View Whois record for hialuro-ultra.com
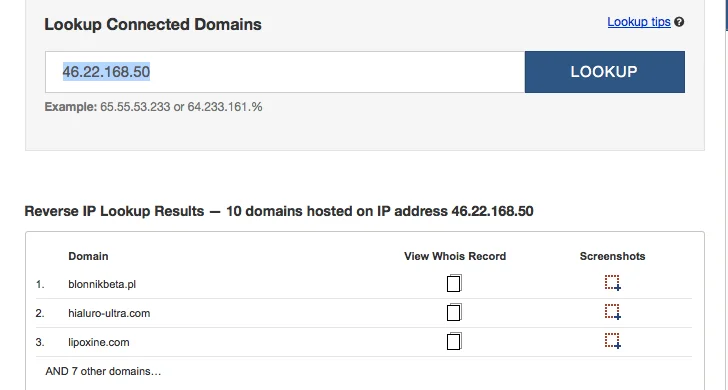Image resolution: width=728 pixels, height=390 pixels. pos(454,312)
